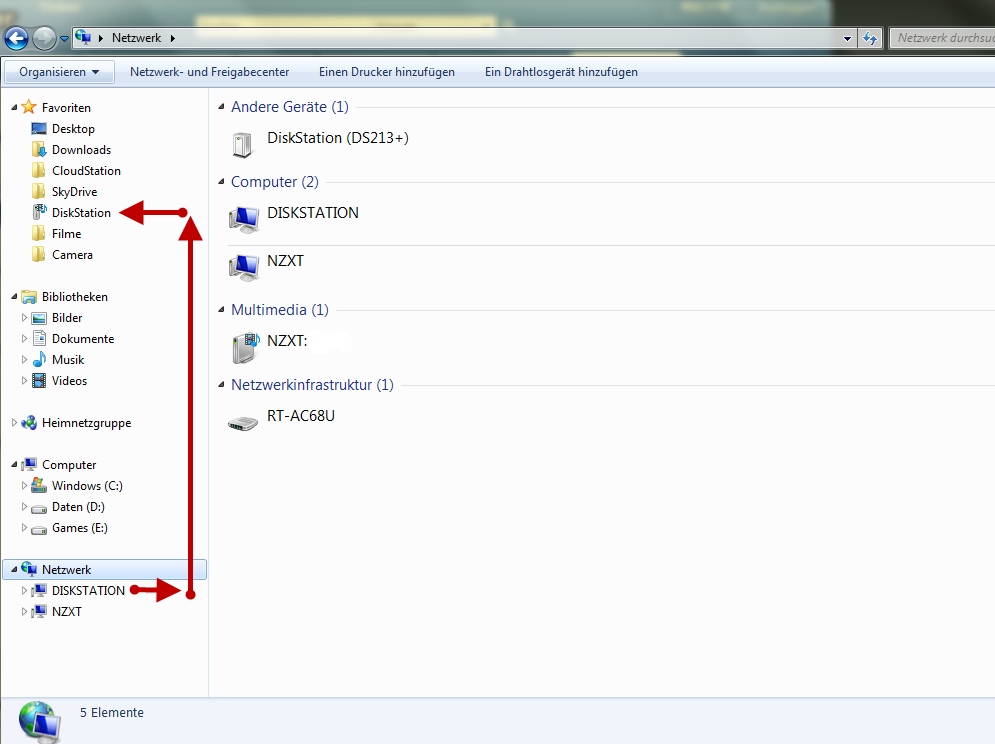Select the Heimnetzgruppe icon
This screenshot has height=744, width=995.
[29, 423]
